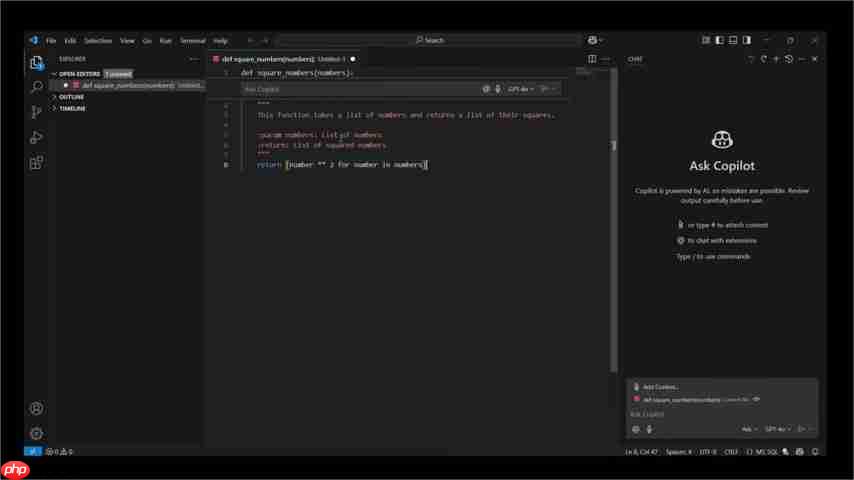Click the Spaces indentation setting
This screenshot has height=480, width=854.
point(678,452)
